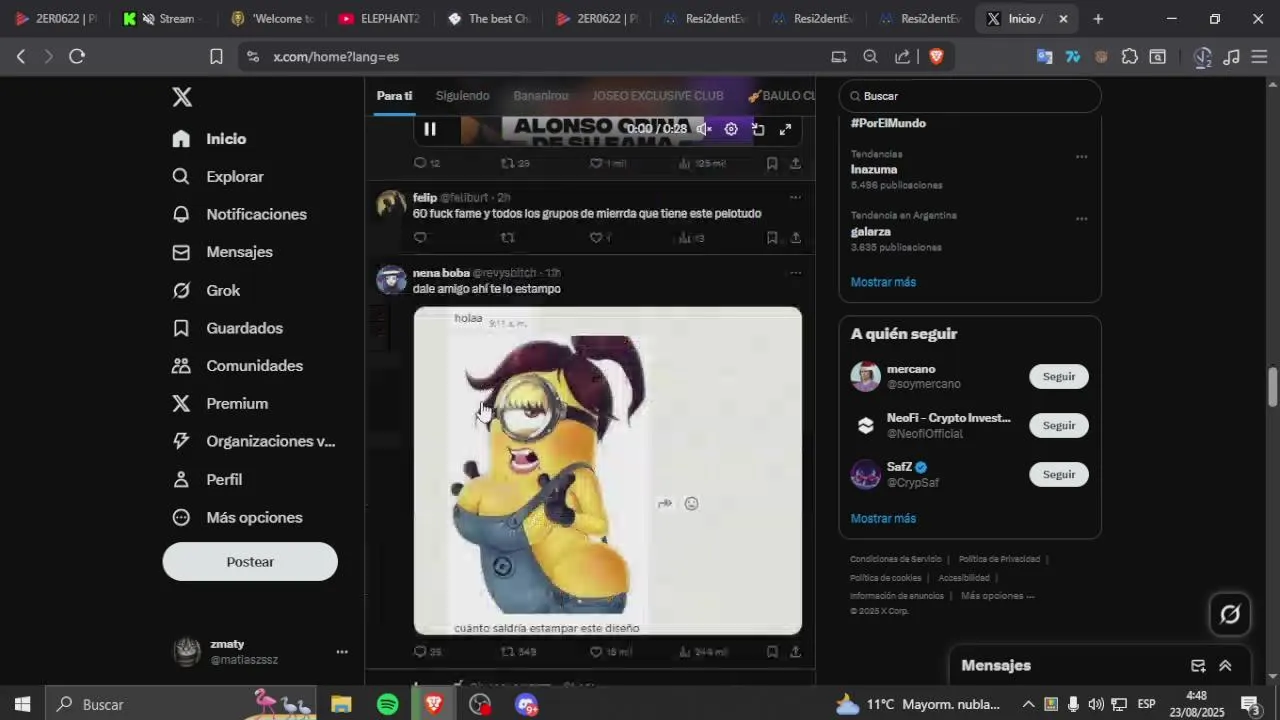Open the Grok floating button

pos(1230,614)
